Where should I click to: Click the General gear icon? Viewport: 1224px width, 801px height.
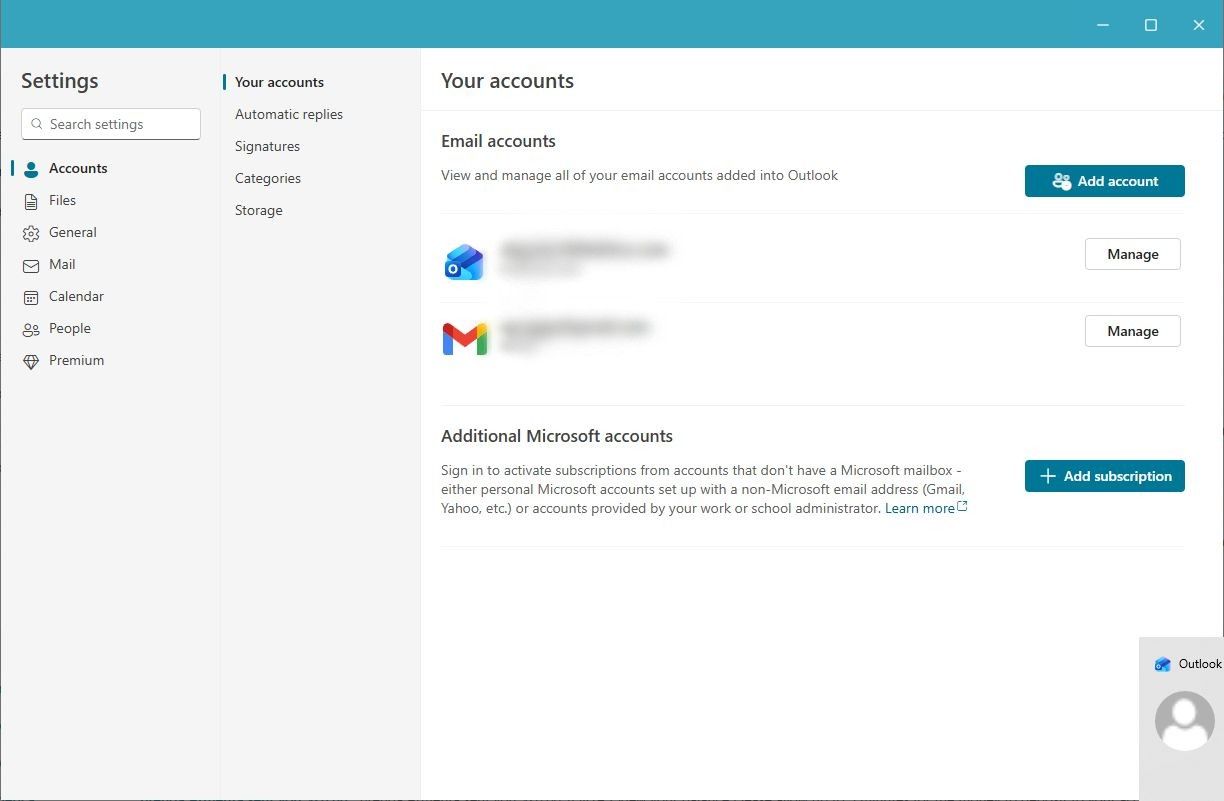click(x=31, y=233)
